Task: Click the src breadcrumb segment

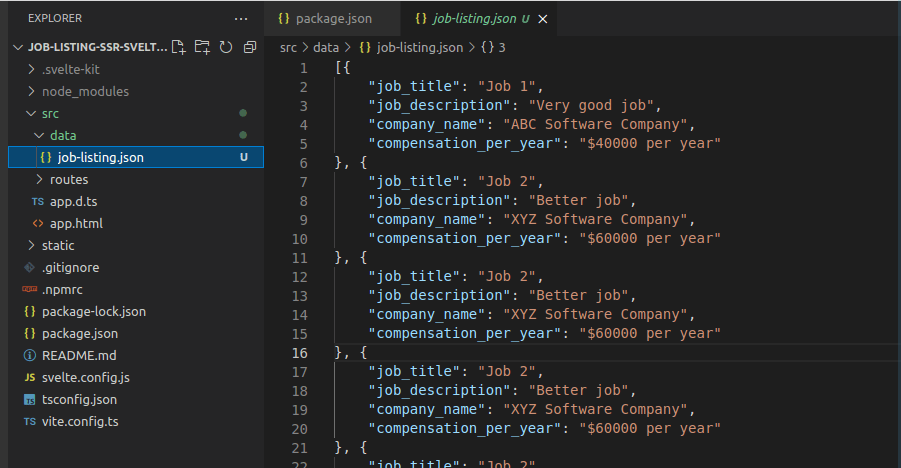Action: click(288, 48)
